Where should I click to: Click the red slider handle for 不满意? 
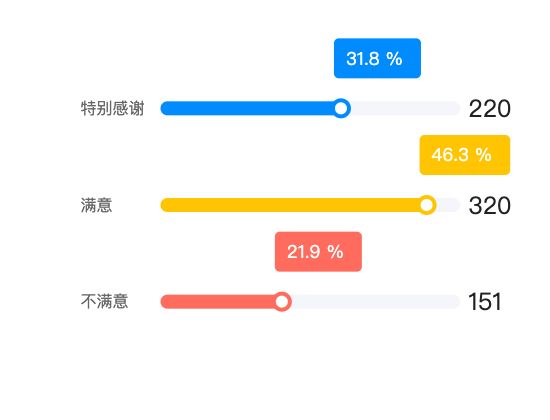tap(282, 301)
